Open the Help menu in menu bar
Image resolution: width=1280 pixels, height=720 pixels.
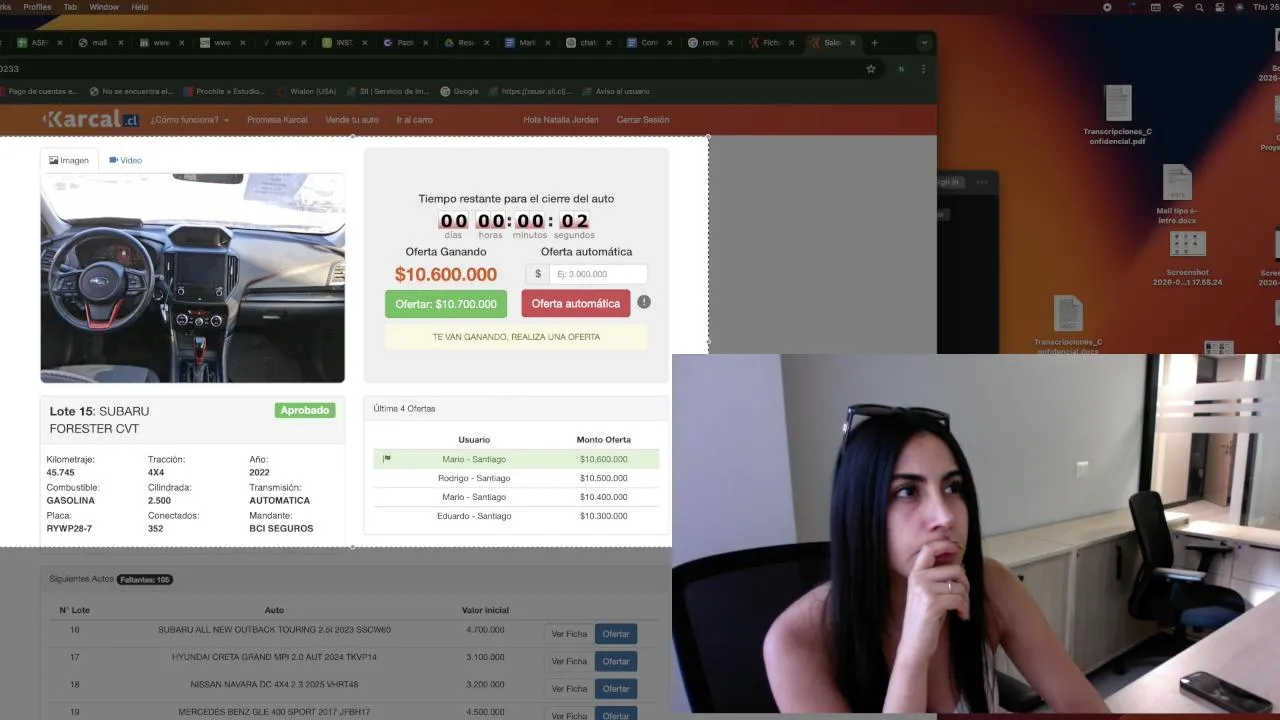140,7
